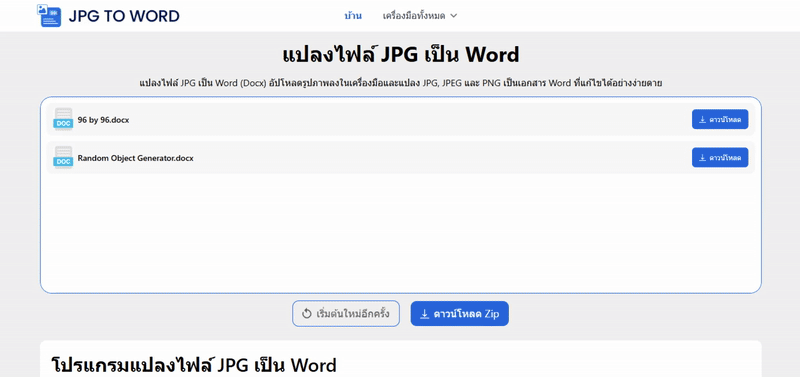Click the JPG TO WORD logo icon
800x377 pixels.
[49, 15]
